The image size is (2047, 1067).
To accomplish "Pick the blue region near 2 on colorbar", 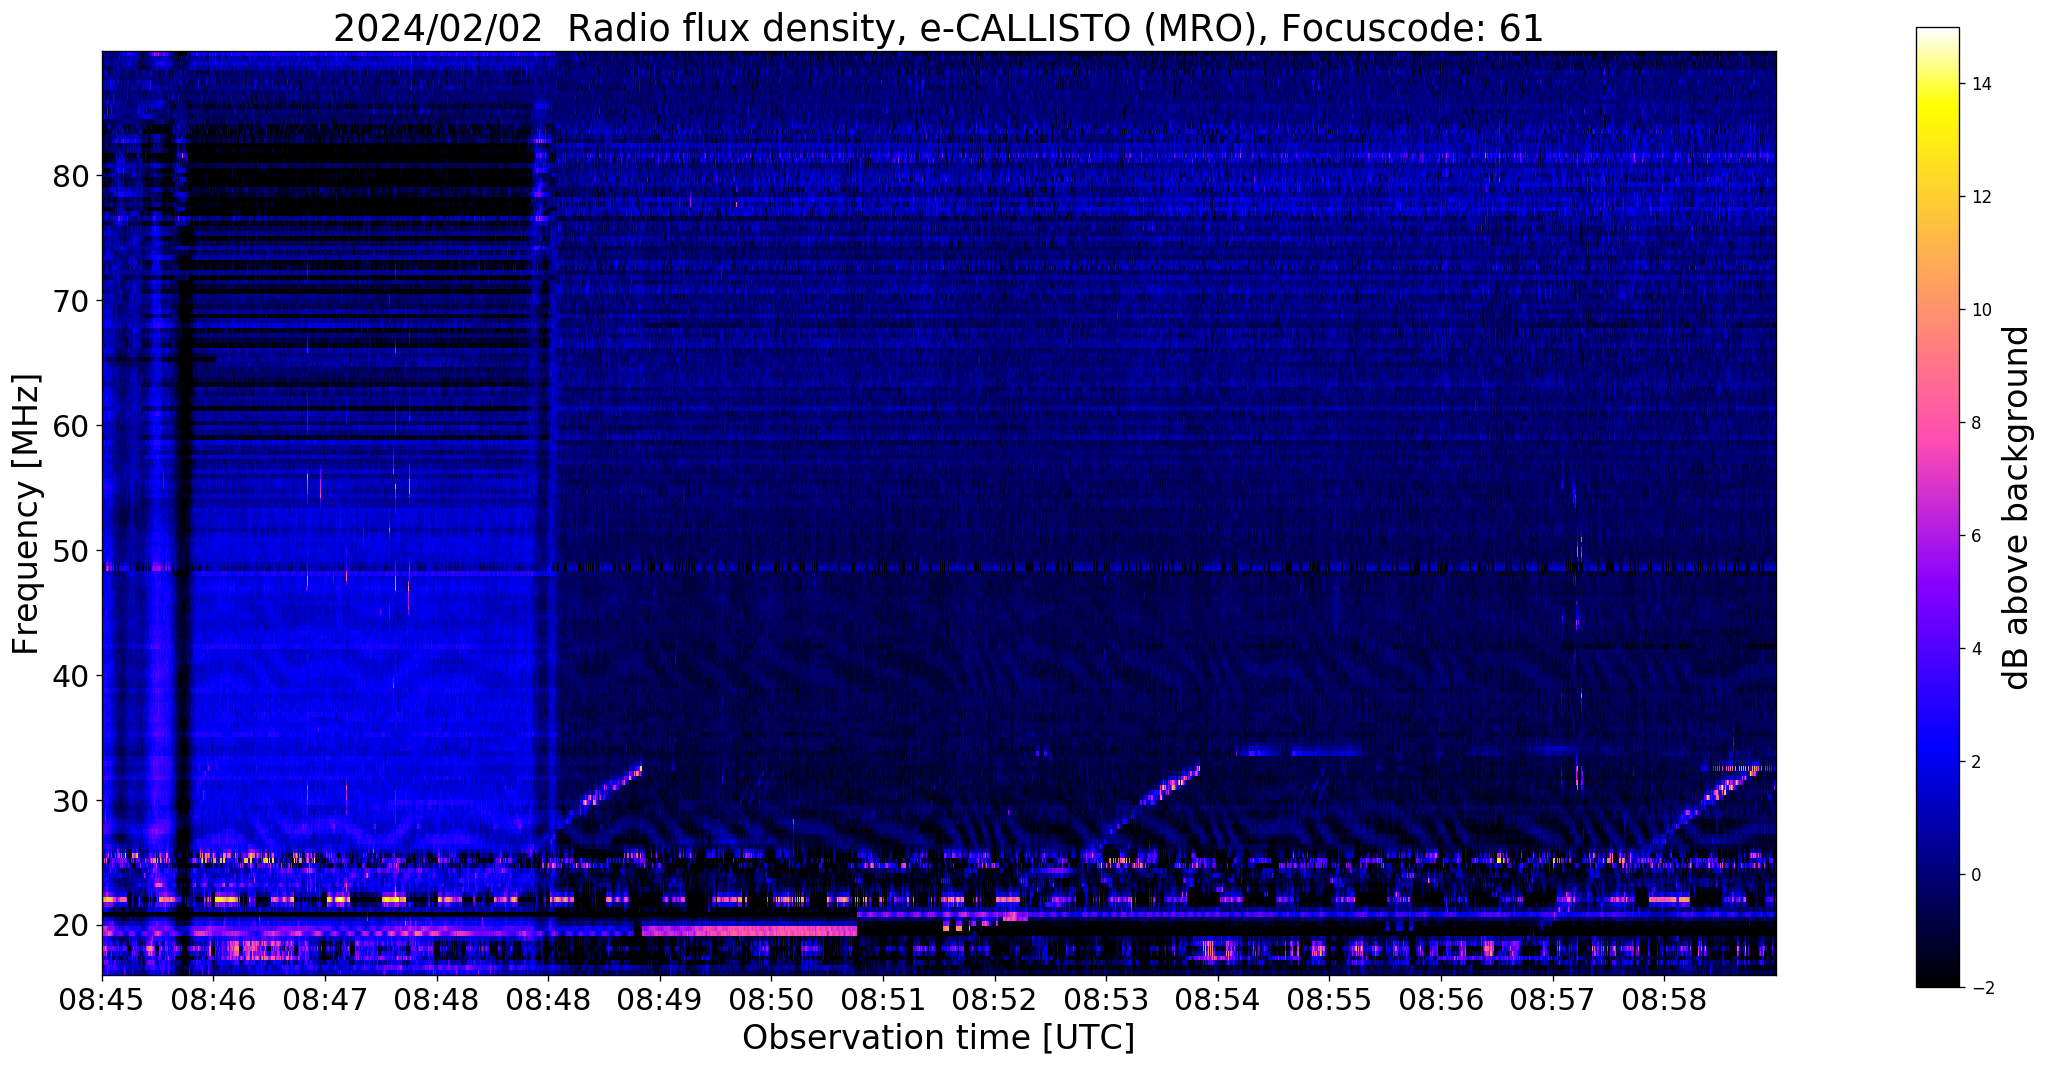I will coord(1937,762).
